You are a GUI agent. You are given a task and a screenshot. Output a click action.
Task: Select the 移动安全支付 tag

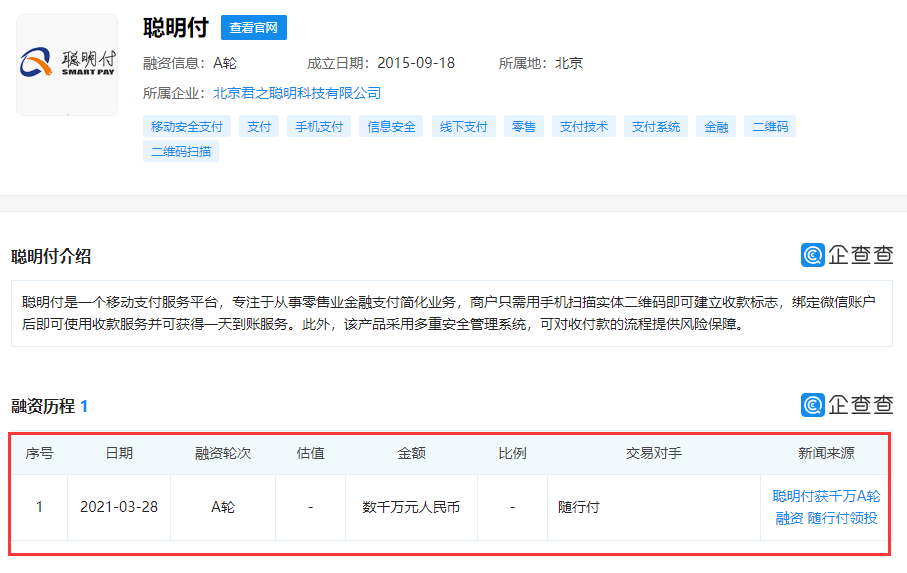tap(187, 127)
